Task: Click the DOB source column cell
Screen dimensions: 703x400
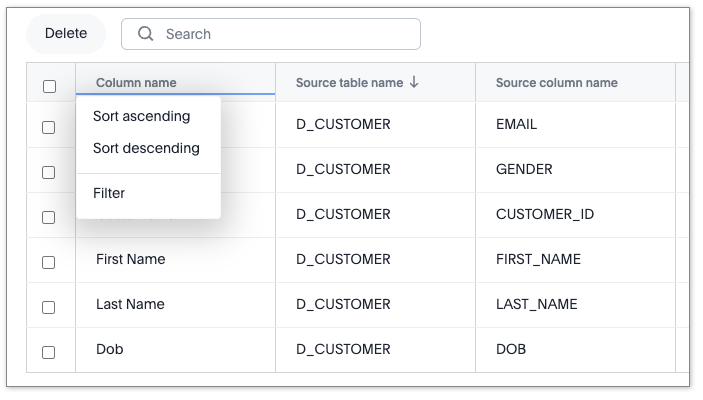Action: tap(575, 349)
